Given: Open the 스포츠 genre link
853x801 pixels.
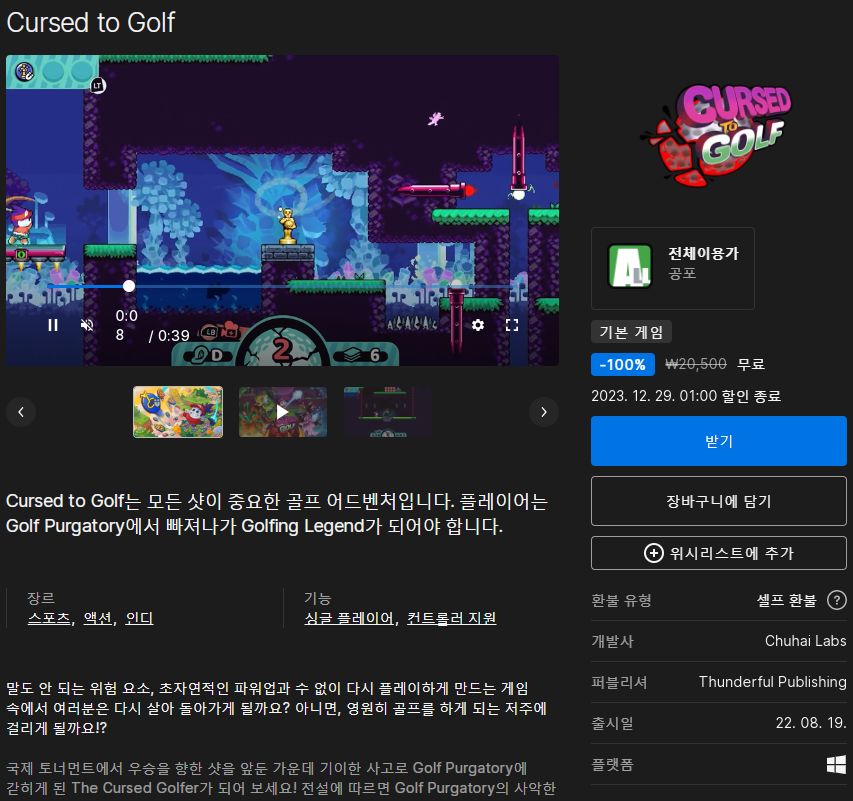Looking at the screenshot, I should pyautogui.click(x=50, y=618).
